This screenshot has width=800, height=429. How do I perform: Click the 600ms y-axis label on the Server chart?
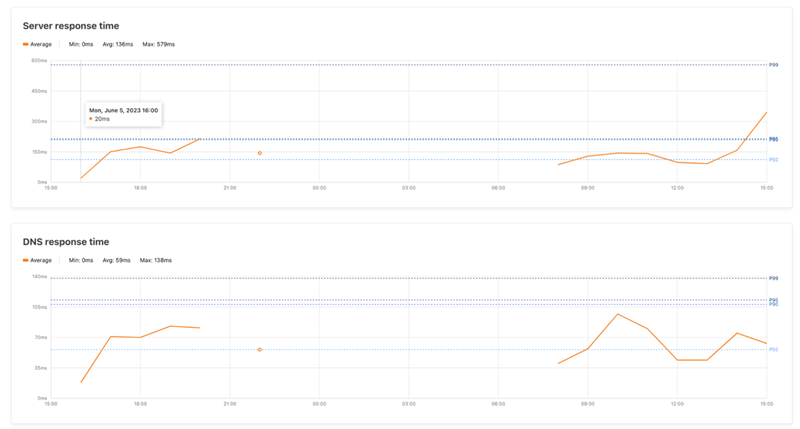click(x=39, y=60)
